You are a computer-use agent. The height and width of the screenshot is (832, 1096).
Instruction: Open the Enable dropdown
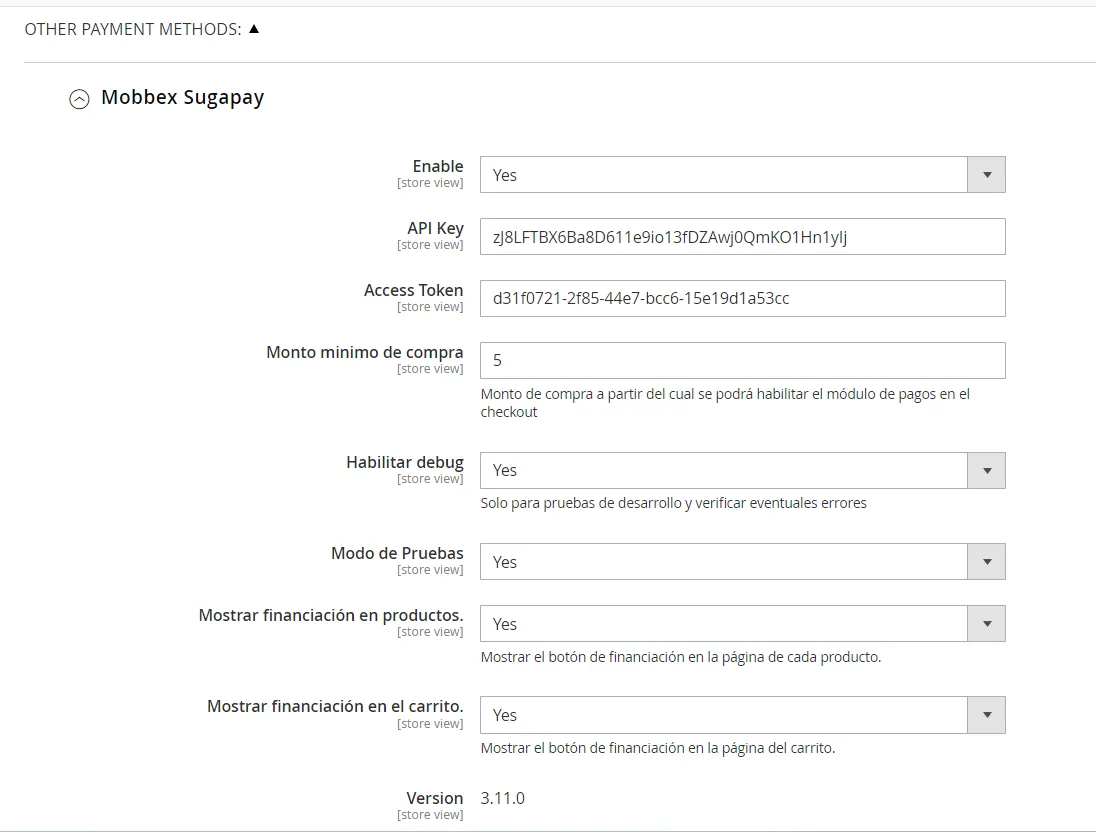(x=742, y=175)
